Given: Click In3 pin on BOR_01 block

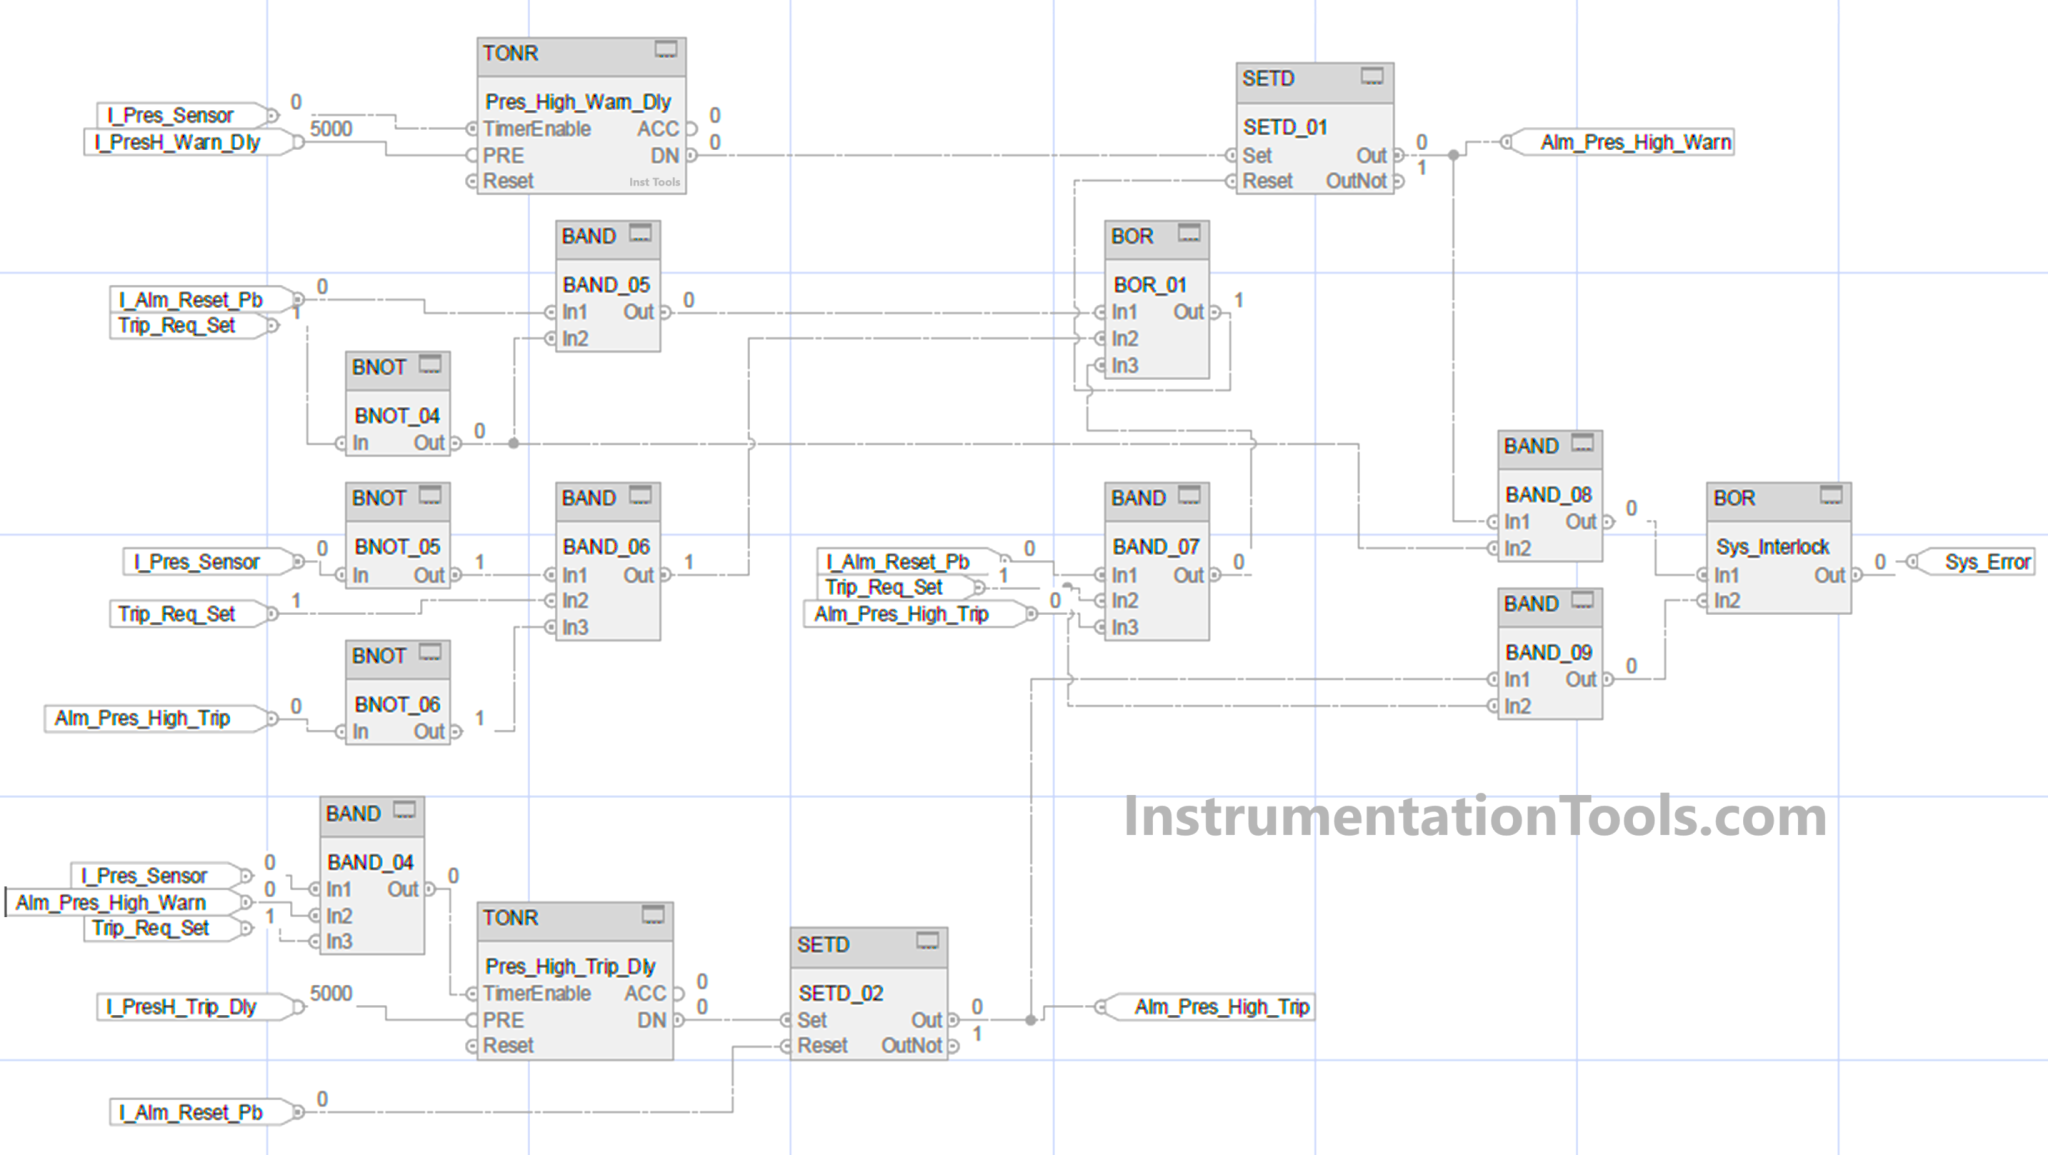Looking at the screenshot, I should 1100,365.
